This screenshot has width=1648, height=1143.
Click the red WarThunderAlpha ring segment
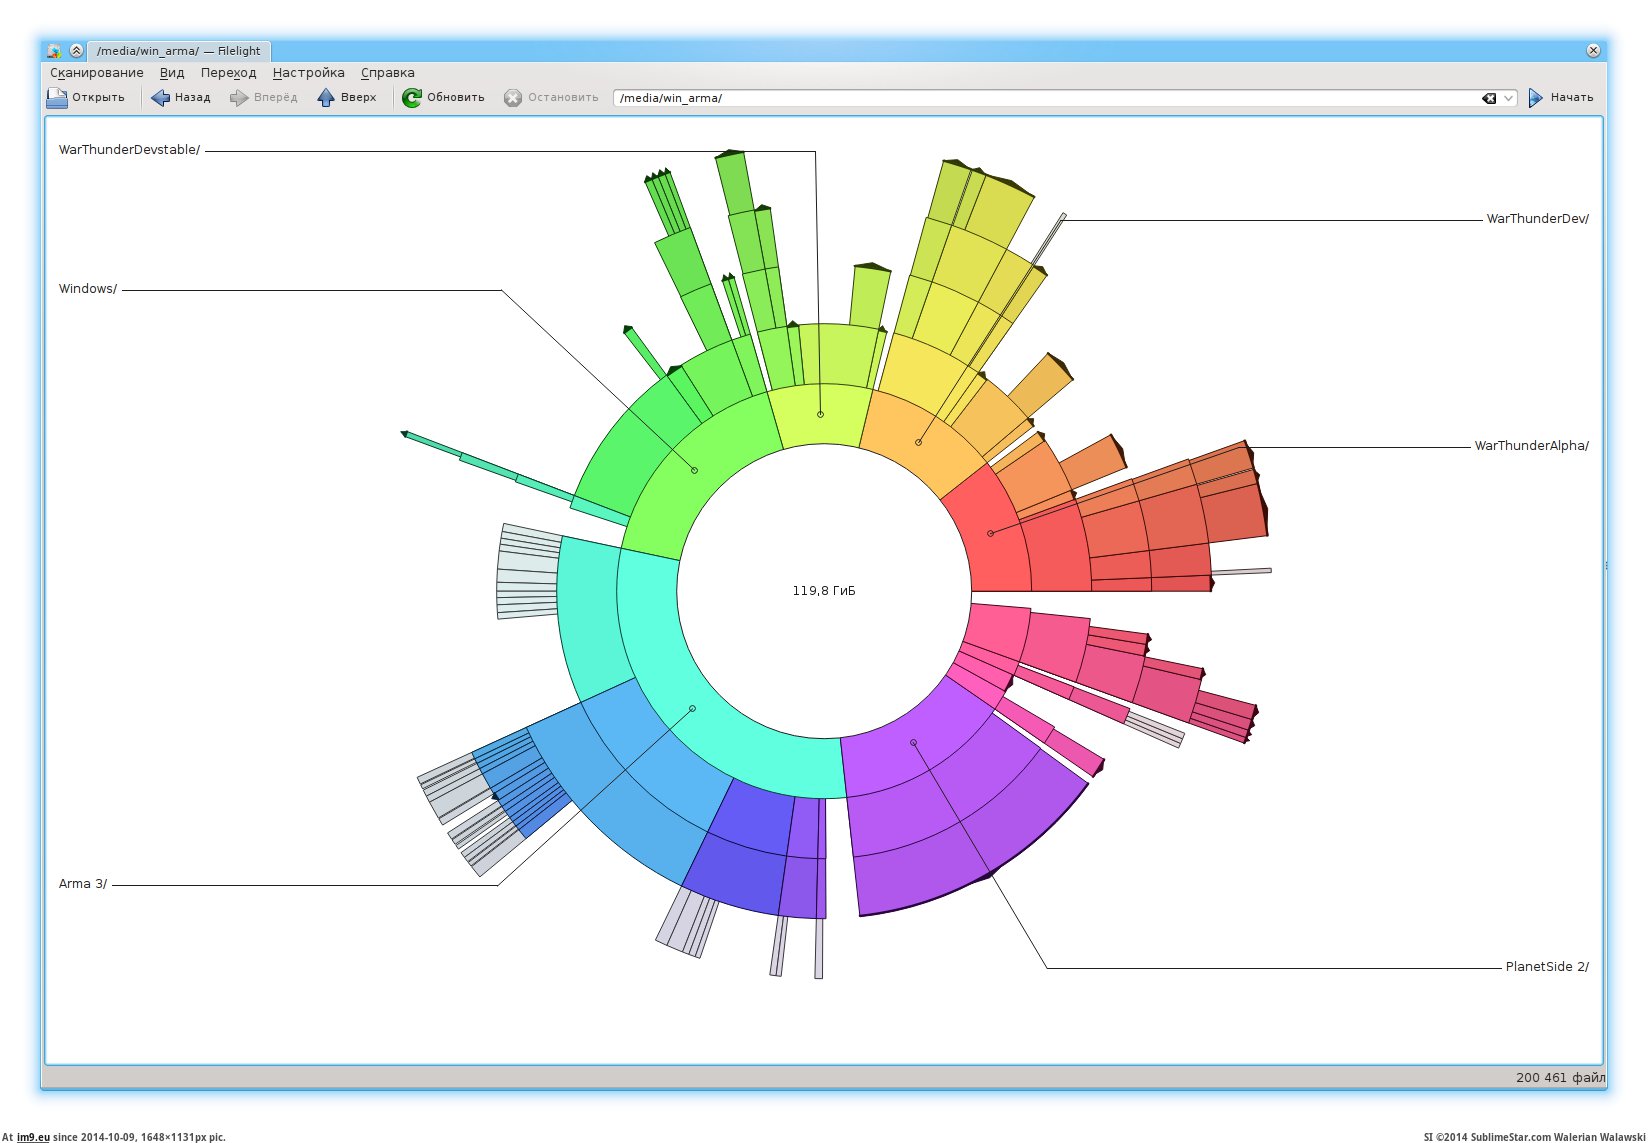(x=990, y=534)
